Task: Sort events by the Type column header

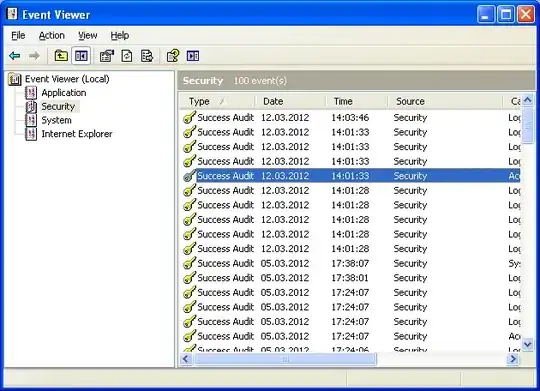Action: pyautogui.click(x=217, y=101)
